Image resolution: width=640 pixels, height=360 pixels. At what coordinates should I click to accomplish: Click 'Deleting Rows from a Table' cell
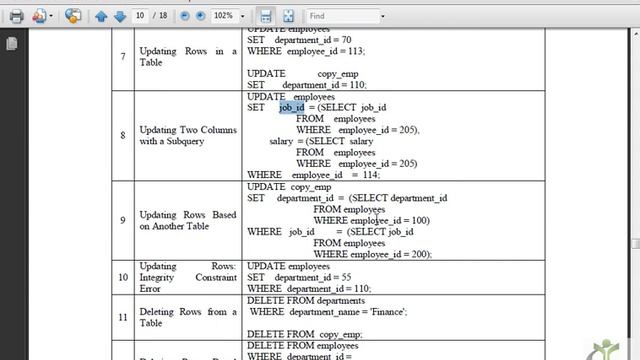point(188,318)
